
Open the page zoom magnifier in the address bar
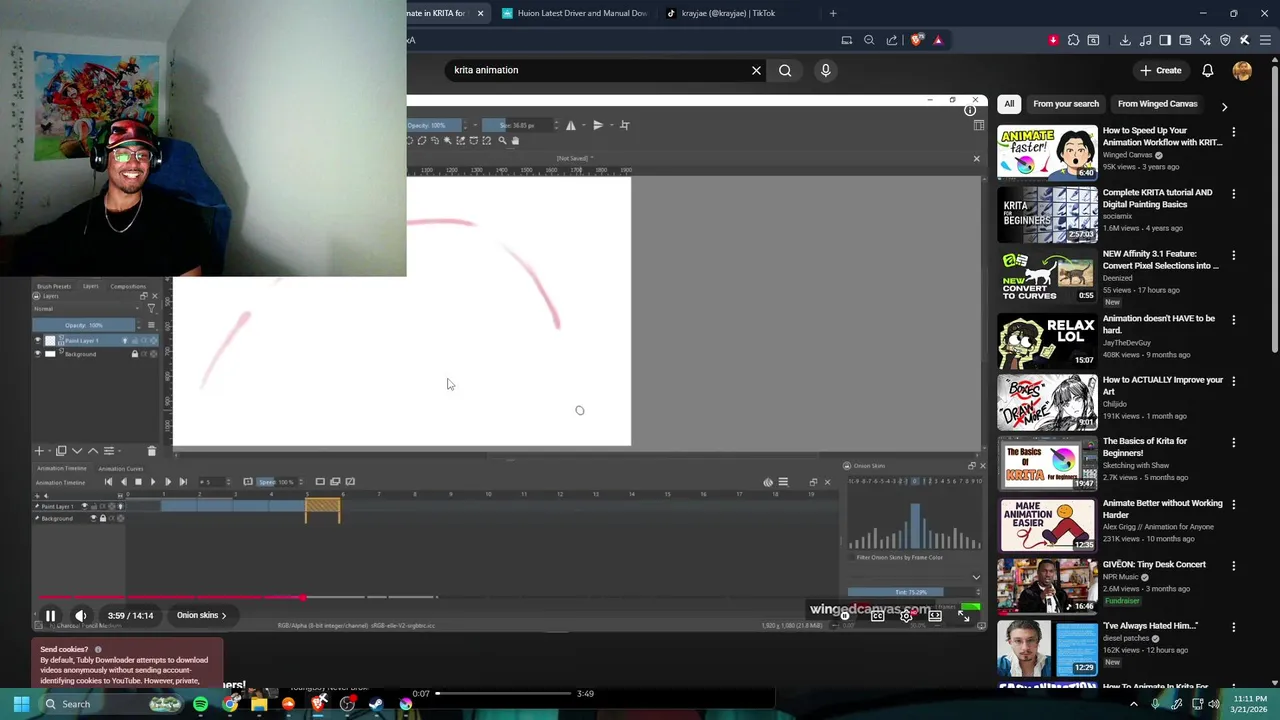pos(869,40)
